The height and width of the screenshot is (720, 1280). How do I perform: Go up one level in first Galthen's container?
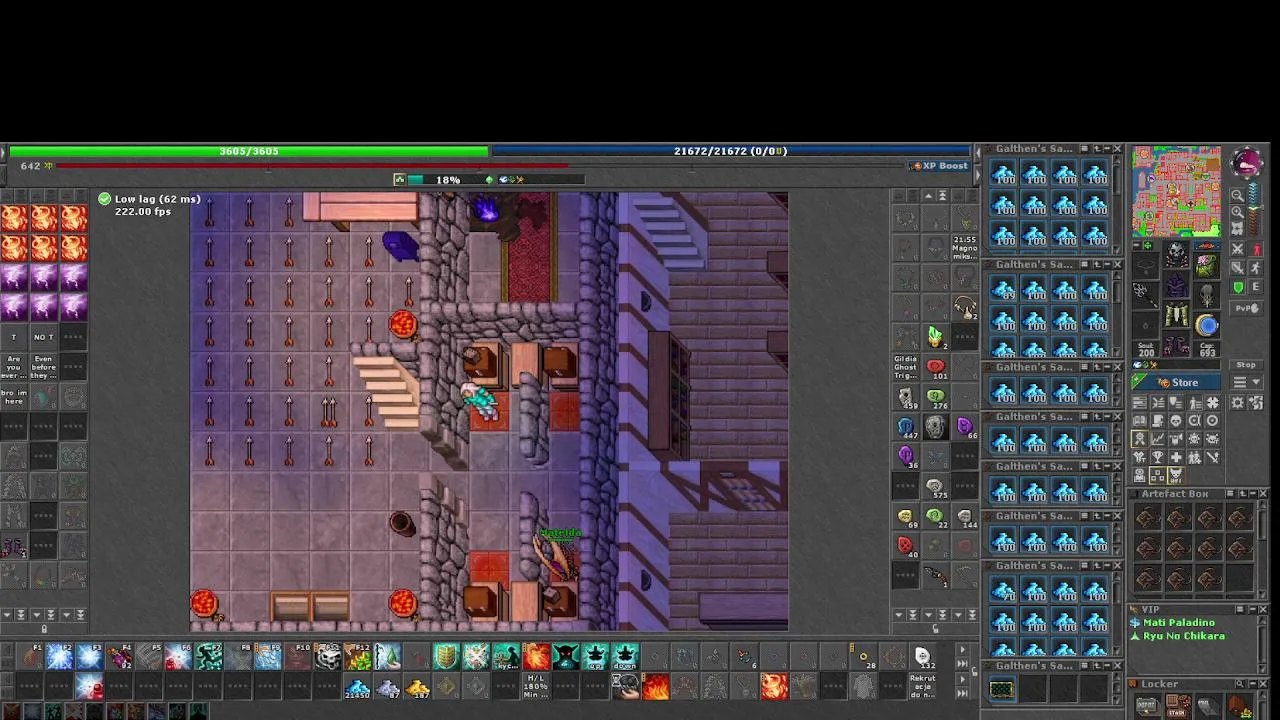click(1097, 149)
